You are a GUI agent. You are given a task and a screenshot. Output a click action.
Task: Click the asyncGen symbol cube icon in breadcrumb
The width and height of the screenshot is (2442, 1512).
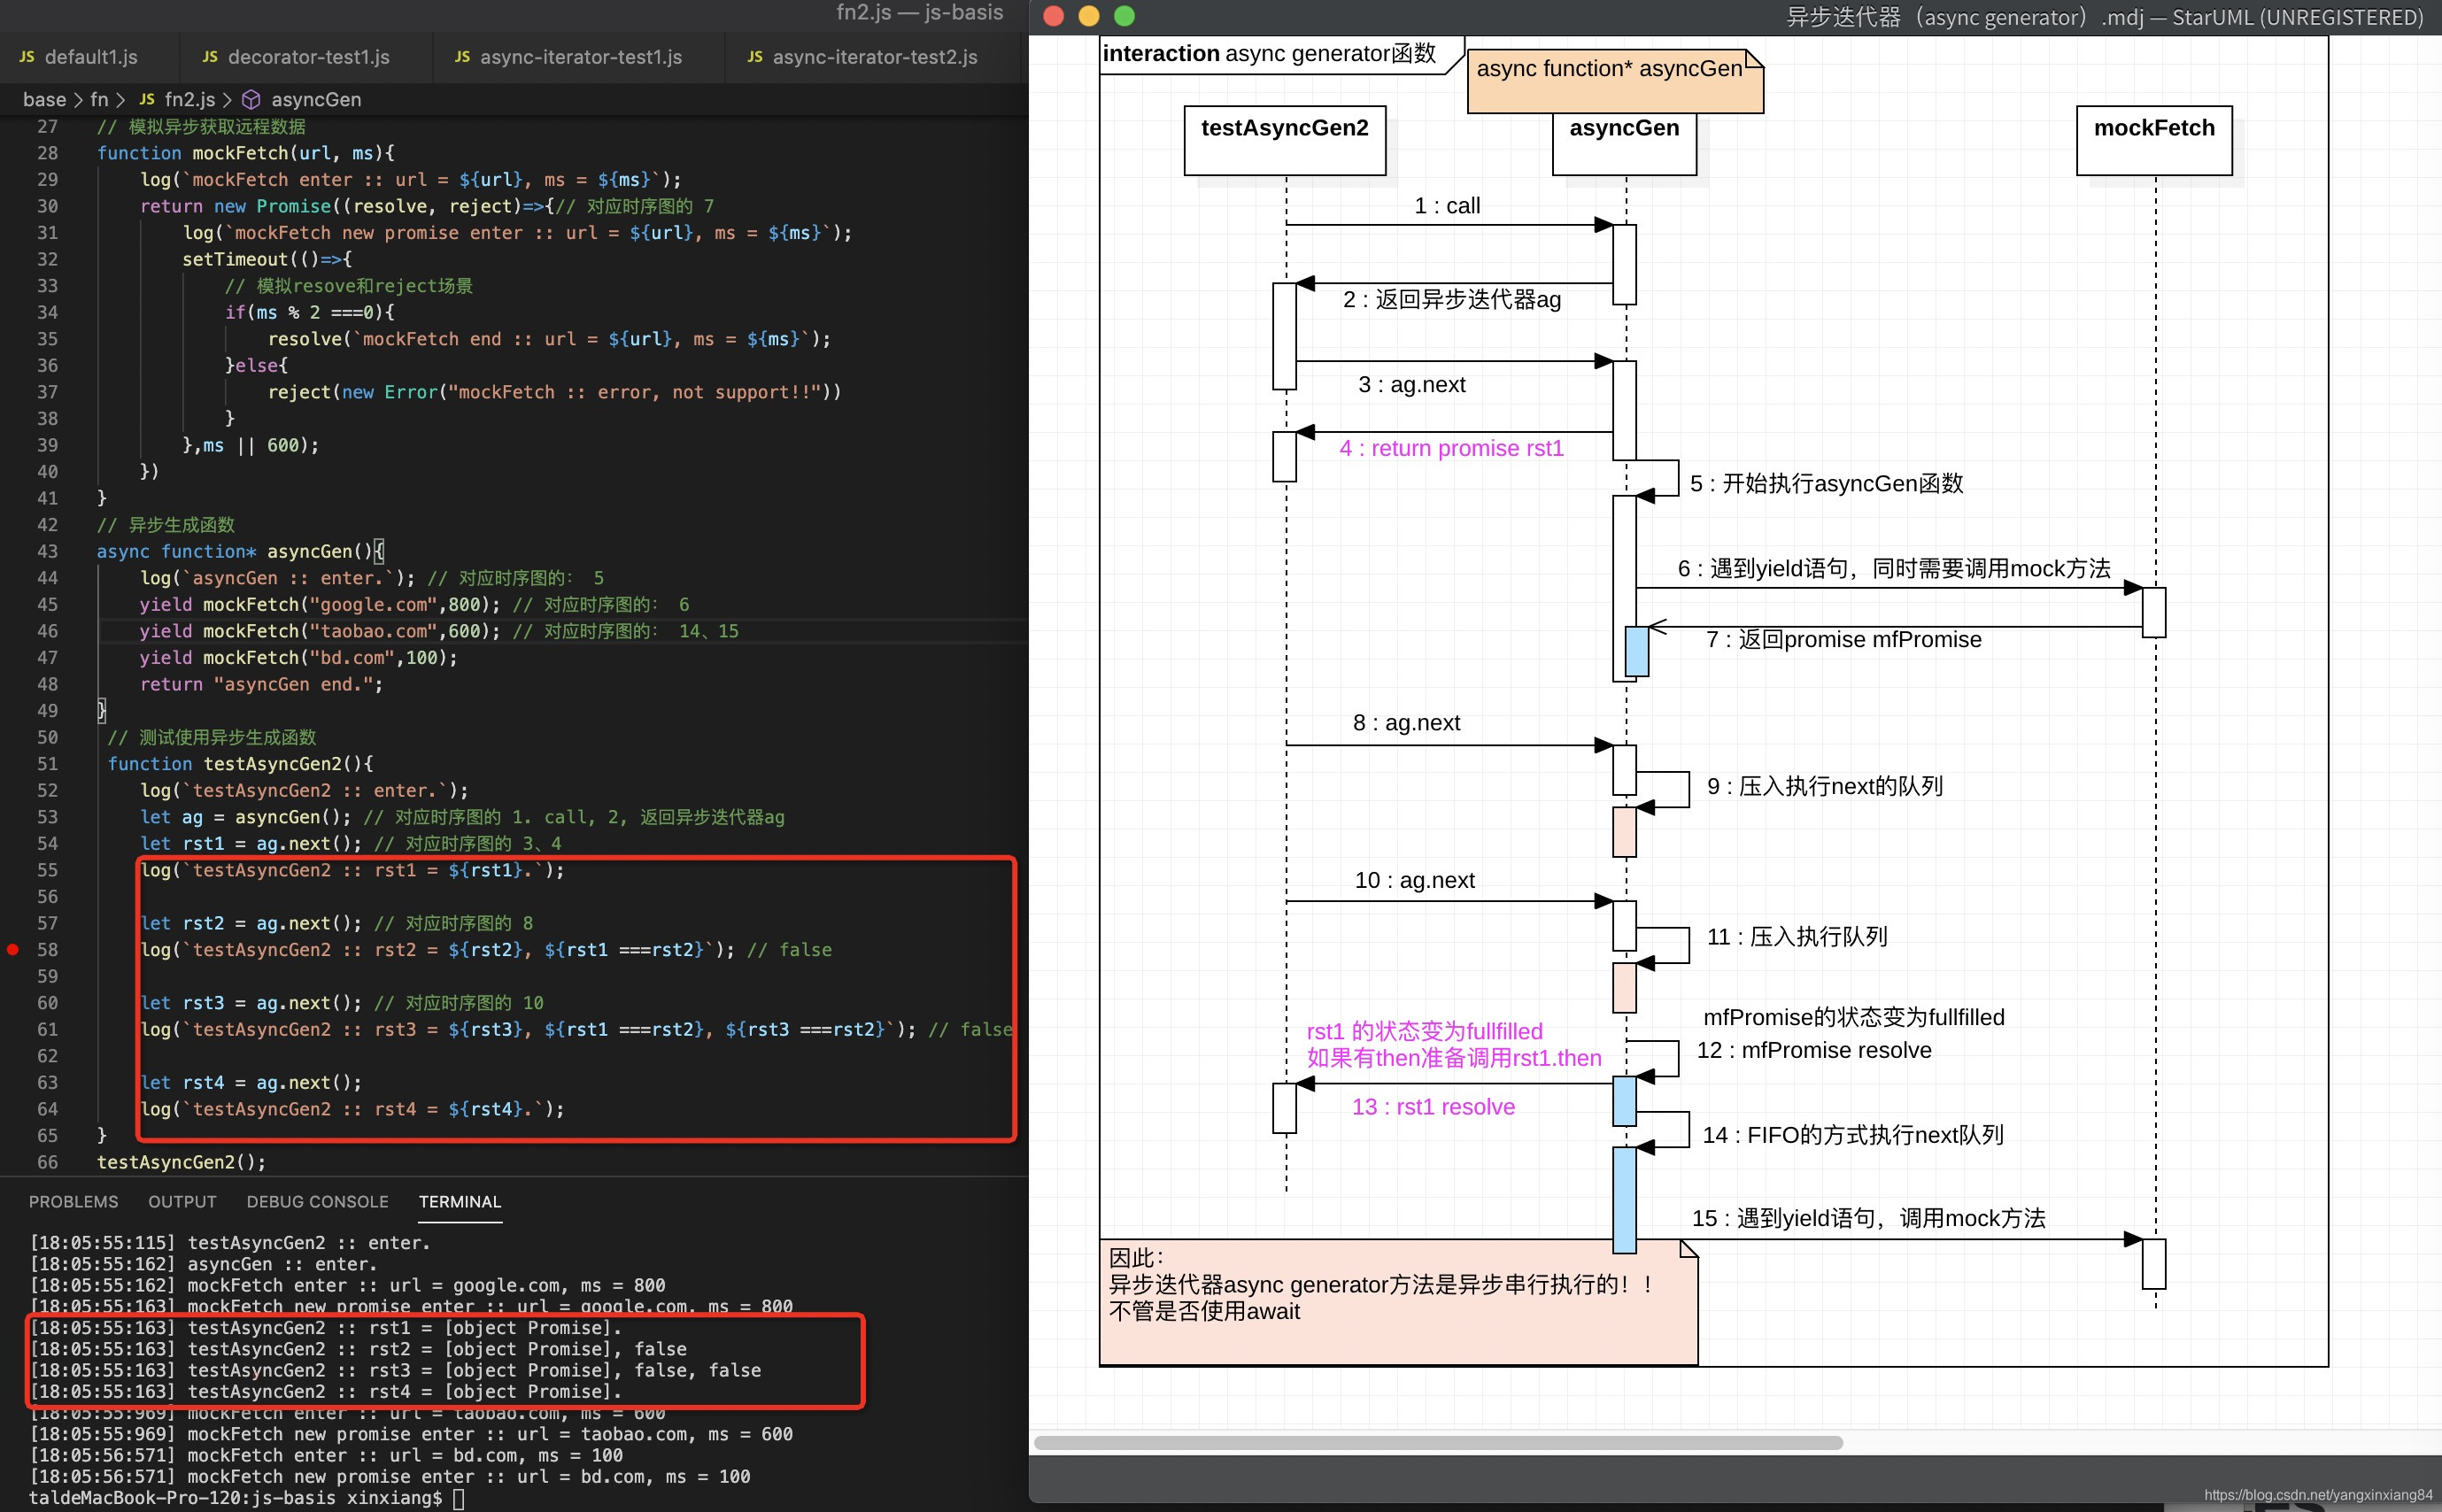[x=252, y=100]
